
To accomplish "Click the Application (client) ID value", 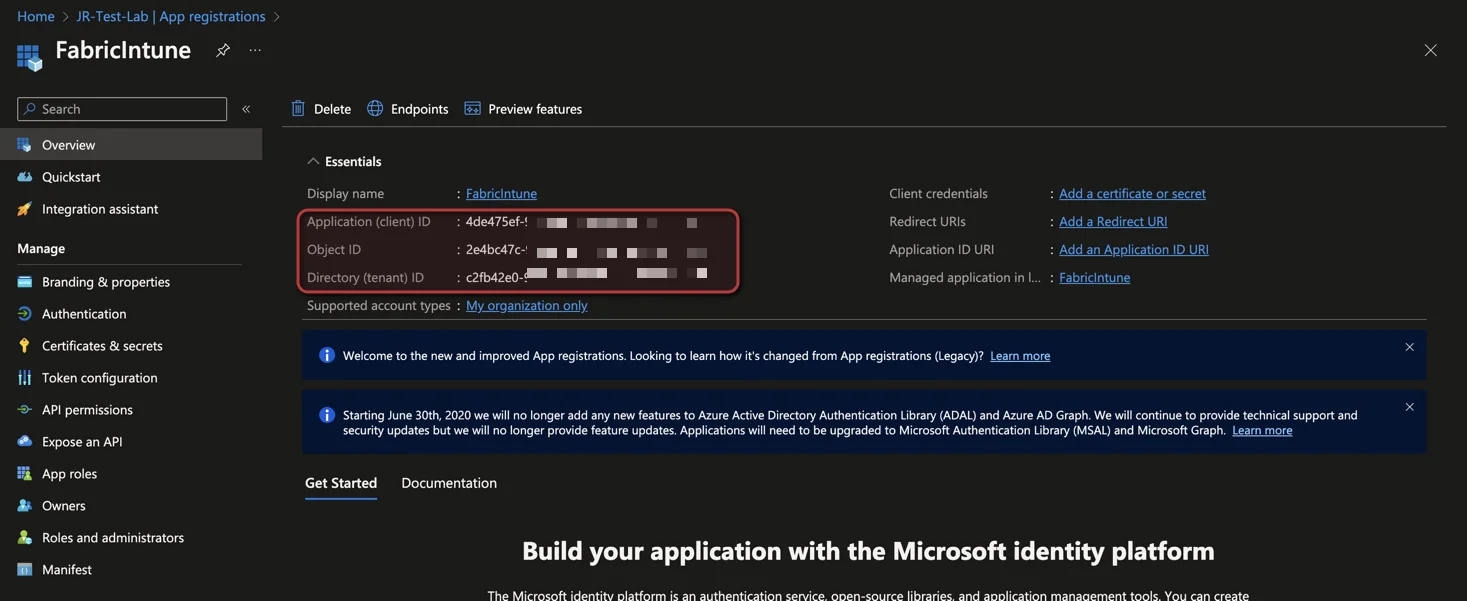I will click(x=582, y=222).
